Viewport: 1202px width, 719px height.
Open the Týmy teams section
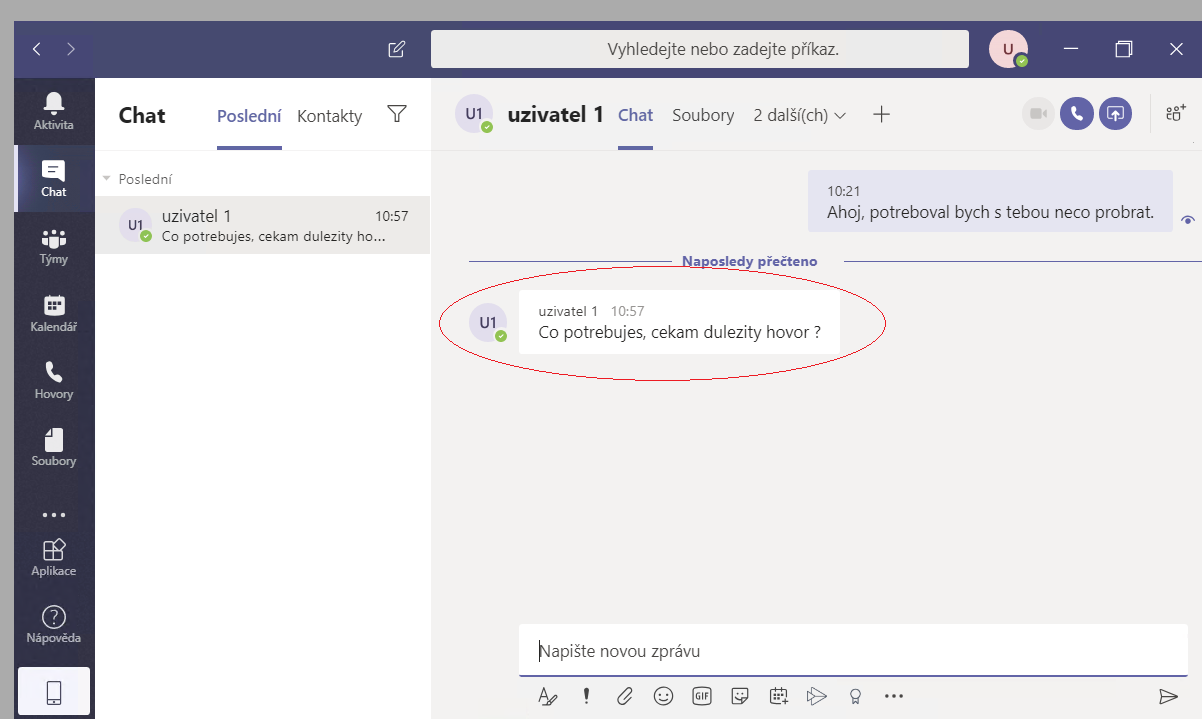point(54,246)
